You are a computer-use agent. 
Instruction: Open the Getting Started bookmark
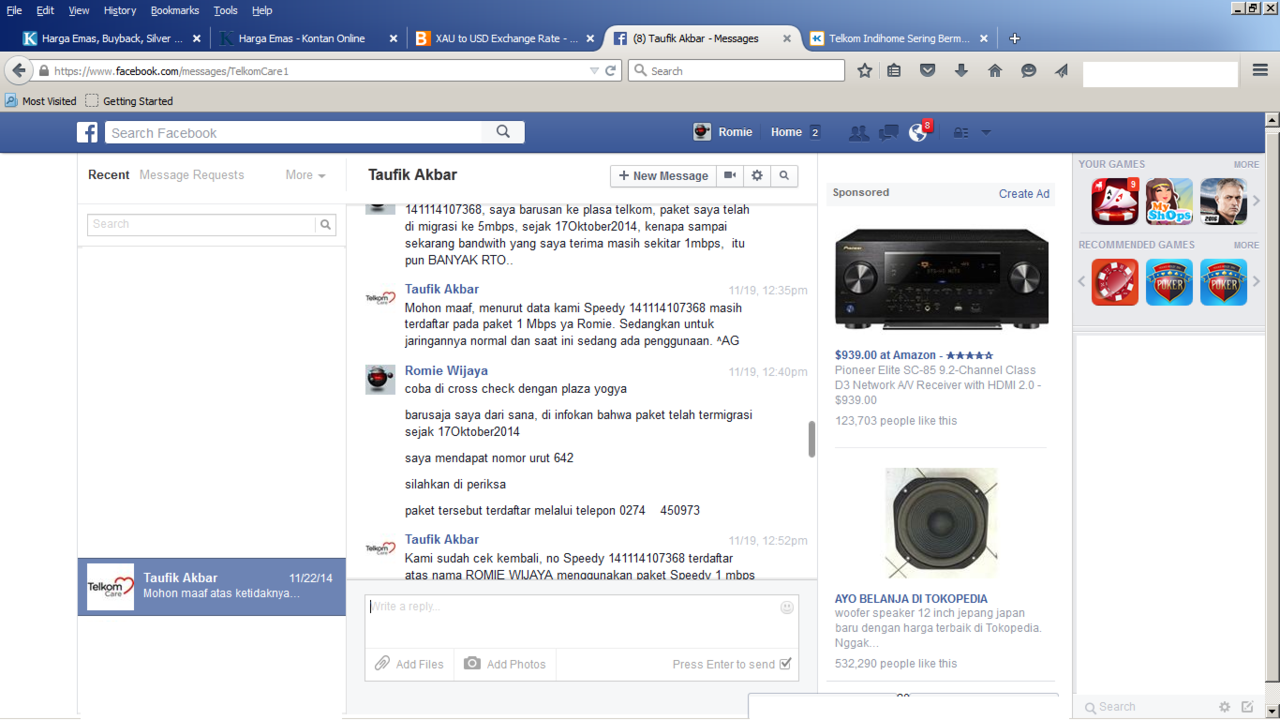tap(129, 101)
